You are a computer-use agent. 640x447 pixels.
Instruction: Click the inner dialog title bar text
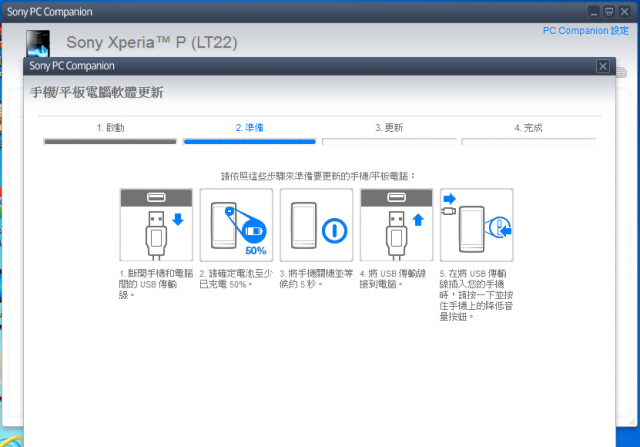(72, 66)
